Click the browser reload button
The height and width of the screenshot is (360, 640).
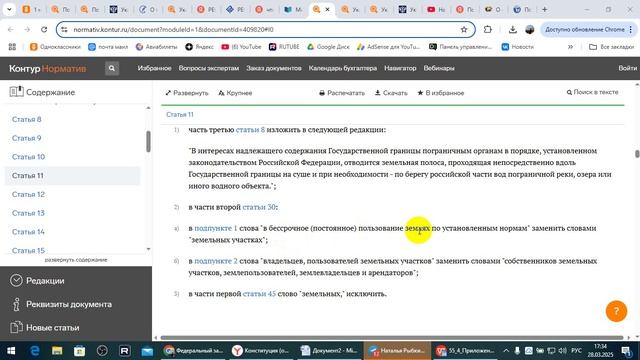(44, 29)
